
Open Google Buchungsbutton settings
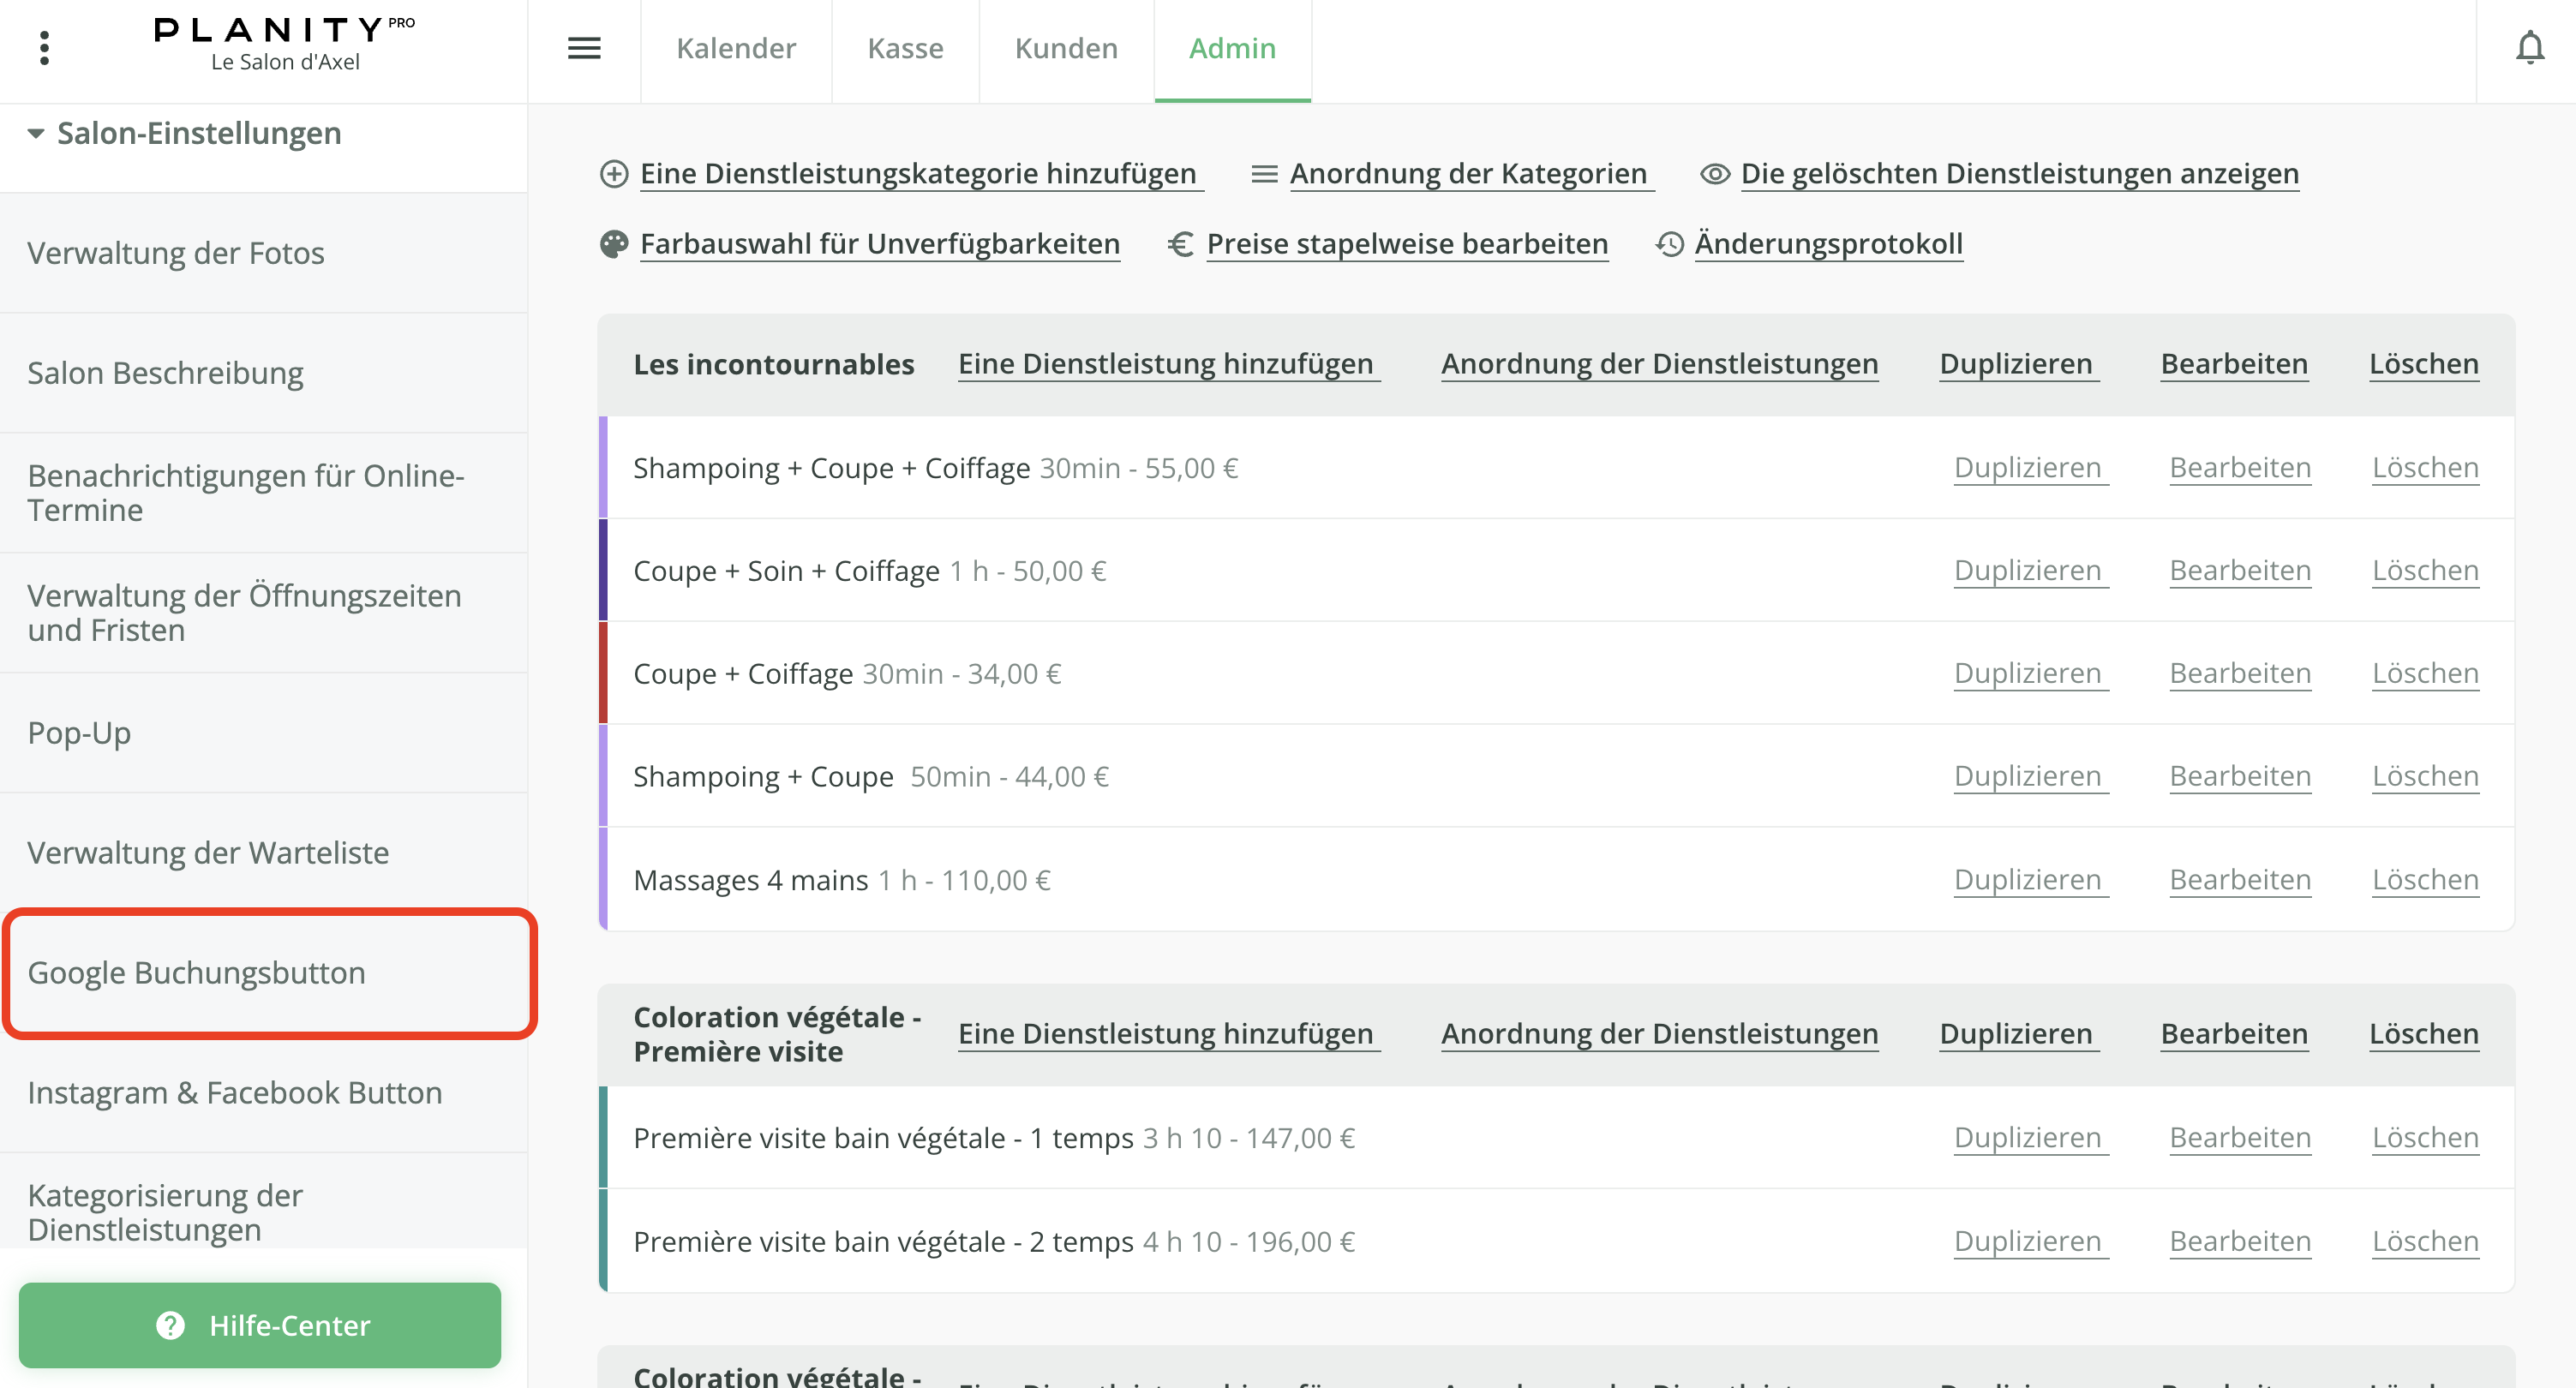(196, 971)
